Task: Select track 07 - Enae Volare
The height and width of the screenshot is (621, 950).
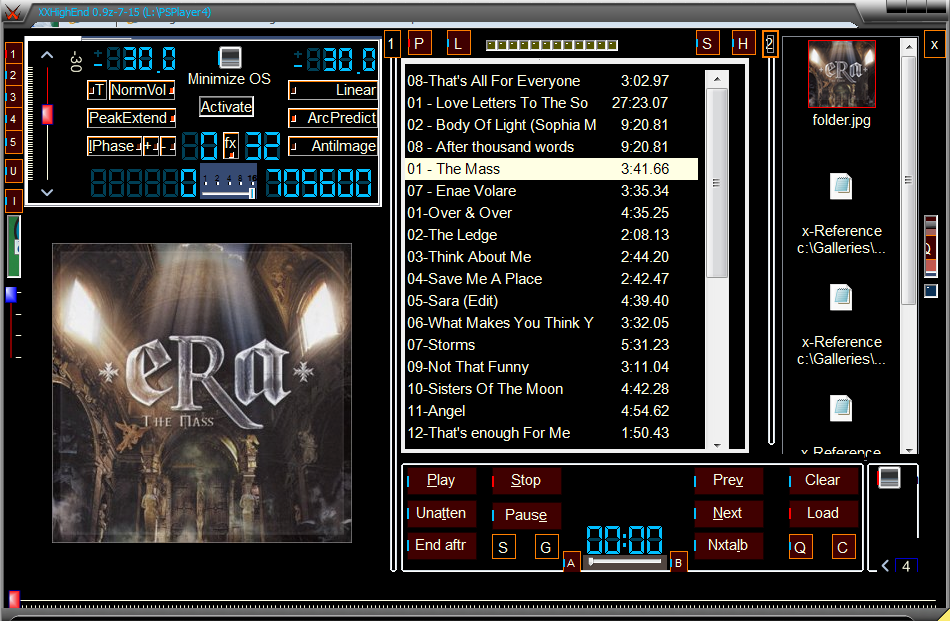Action: point(551,191)
